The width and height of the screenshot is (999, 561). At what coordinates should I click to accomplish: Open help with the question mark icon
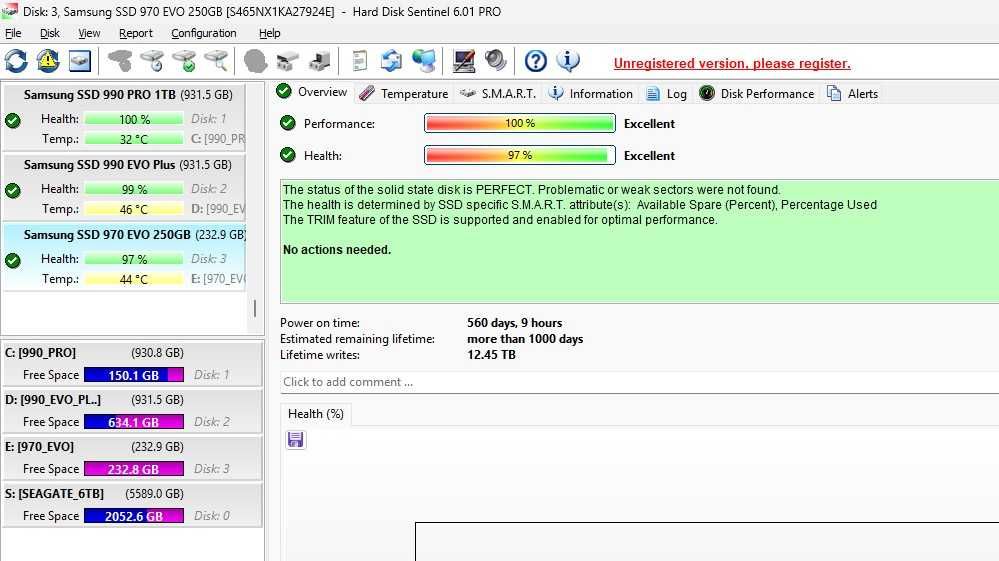535,61
